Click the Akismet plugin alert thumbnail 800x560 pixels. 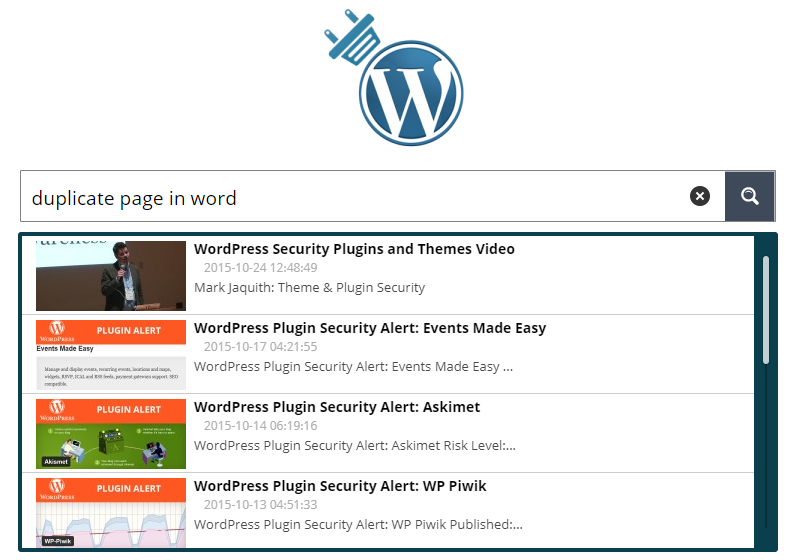tap(111, 434)
